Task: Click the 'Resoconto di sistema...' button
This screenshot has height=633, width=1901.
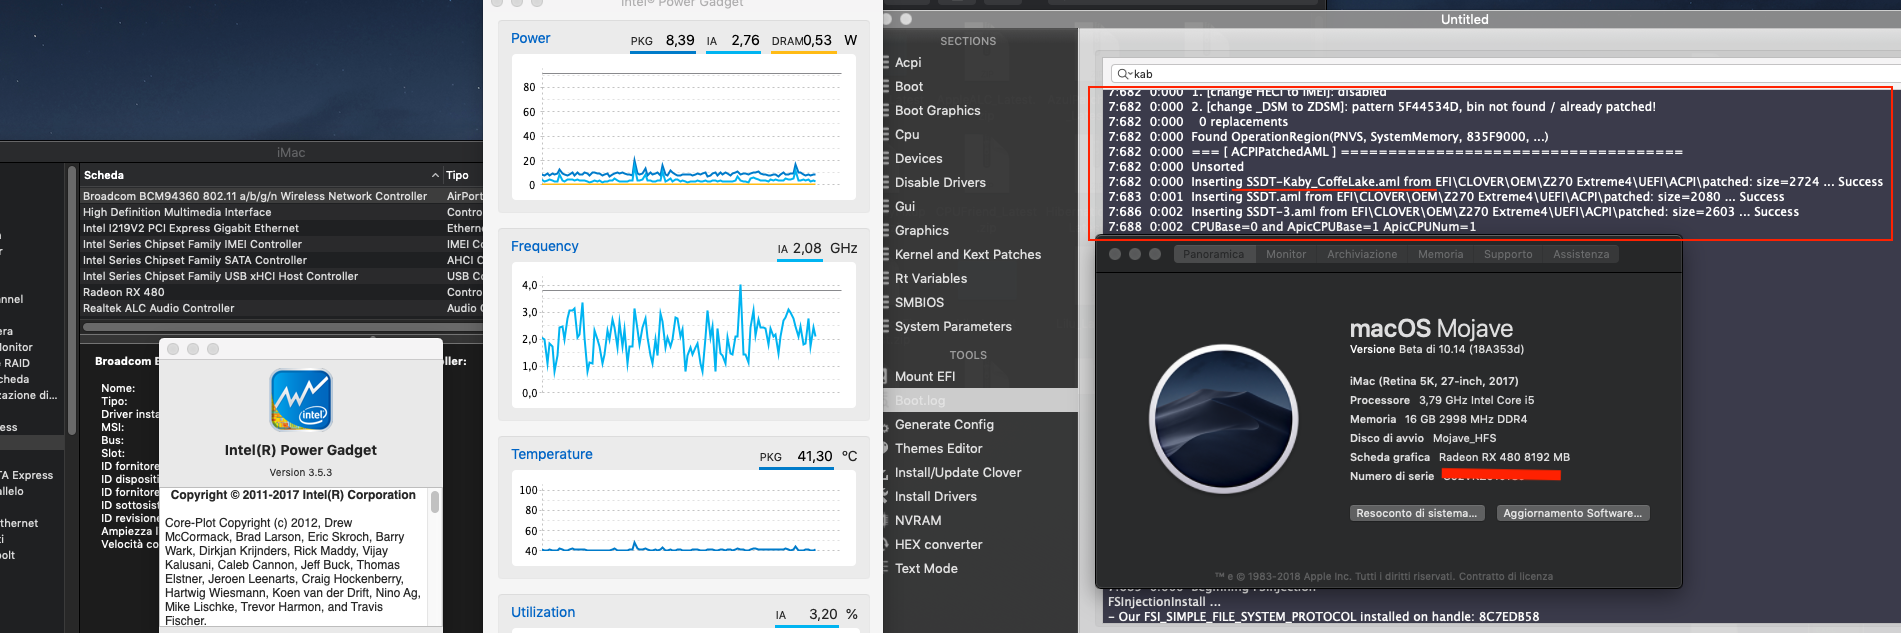Action: click(x=1415, y=513)
